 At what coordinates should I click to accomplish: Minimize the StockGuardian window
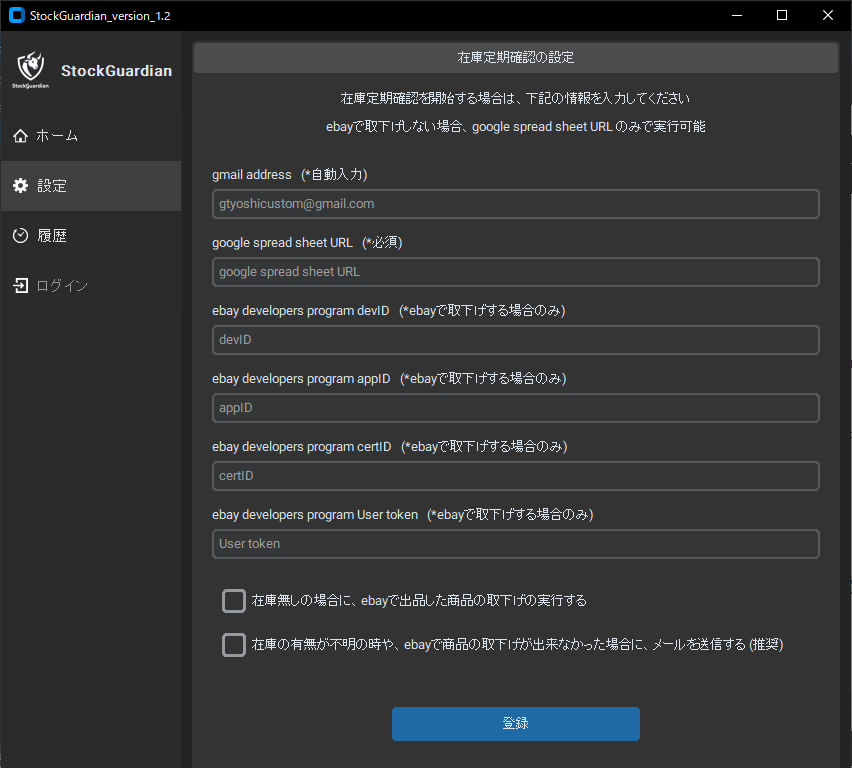(x=737, y=15)
